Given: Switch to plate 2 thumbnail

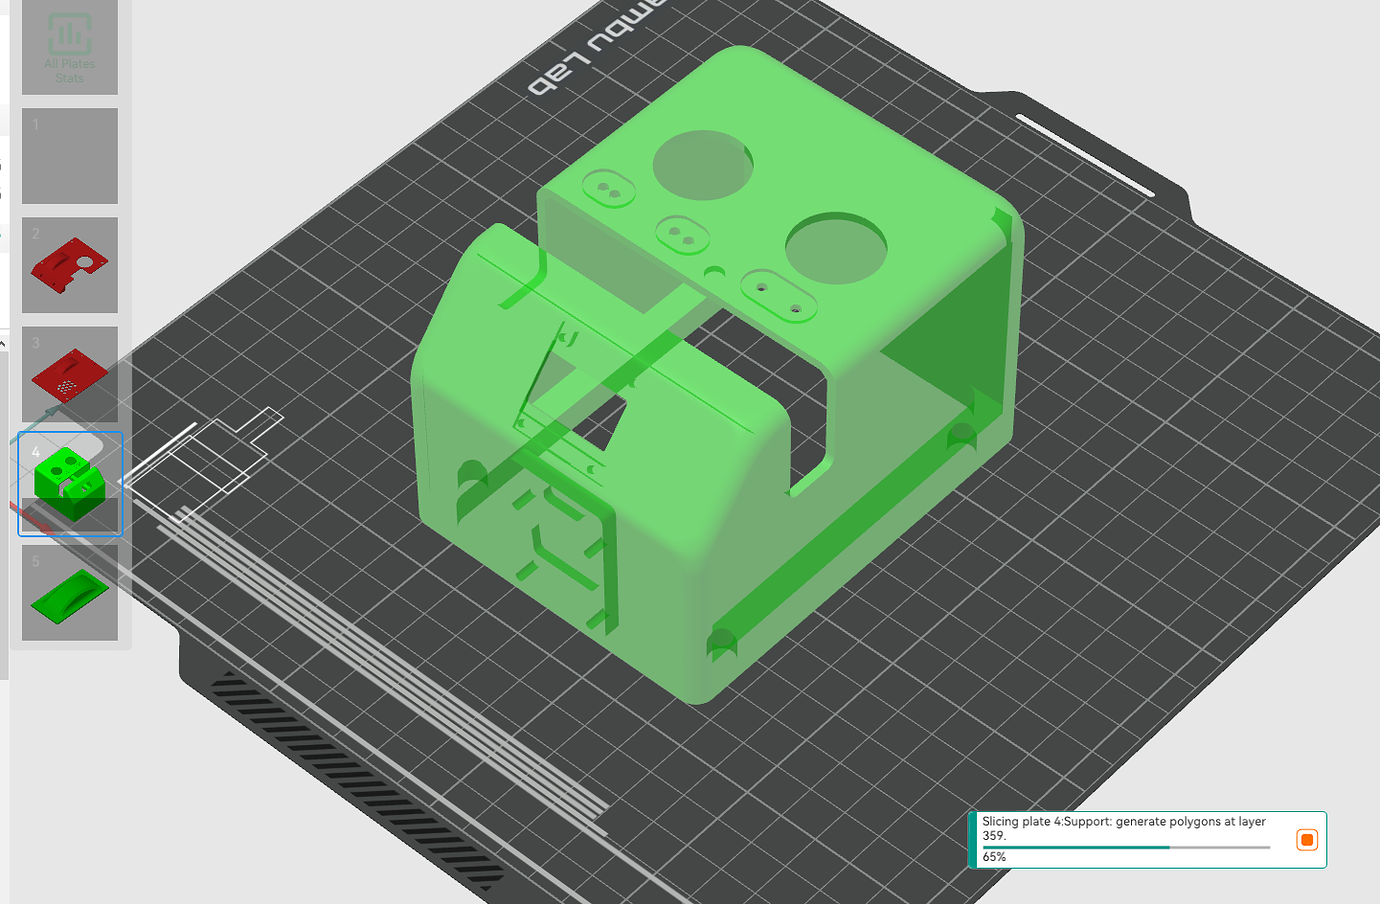Looking at the screenshot, I should tap(70, 265).
